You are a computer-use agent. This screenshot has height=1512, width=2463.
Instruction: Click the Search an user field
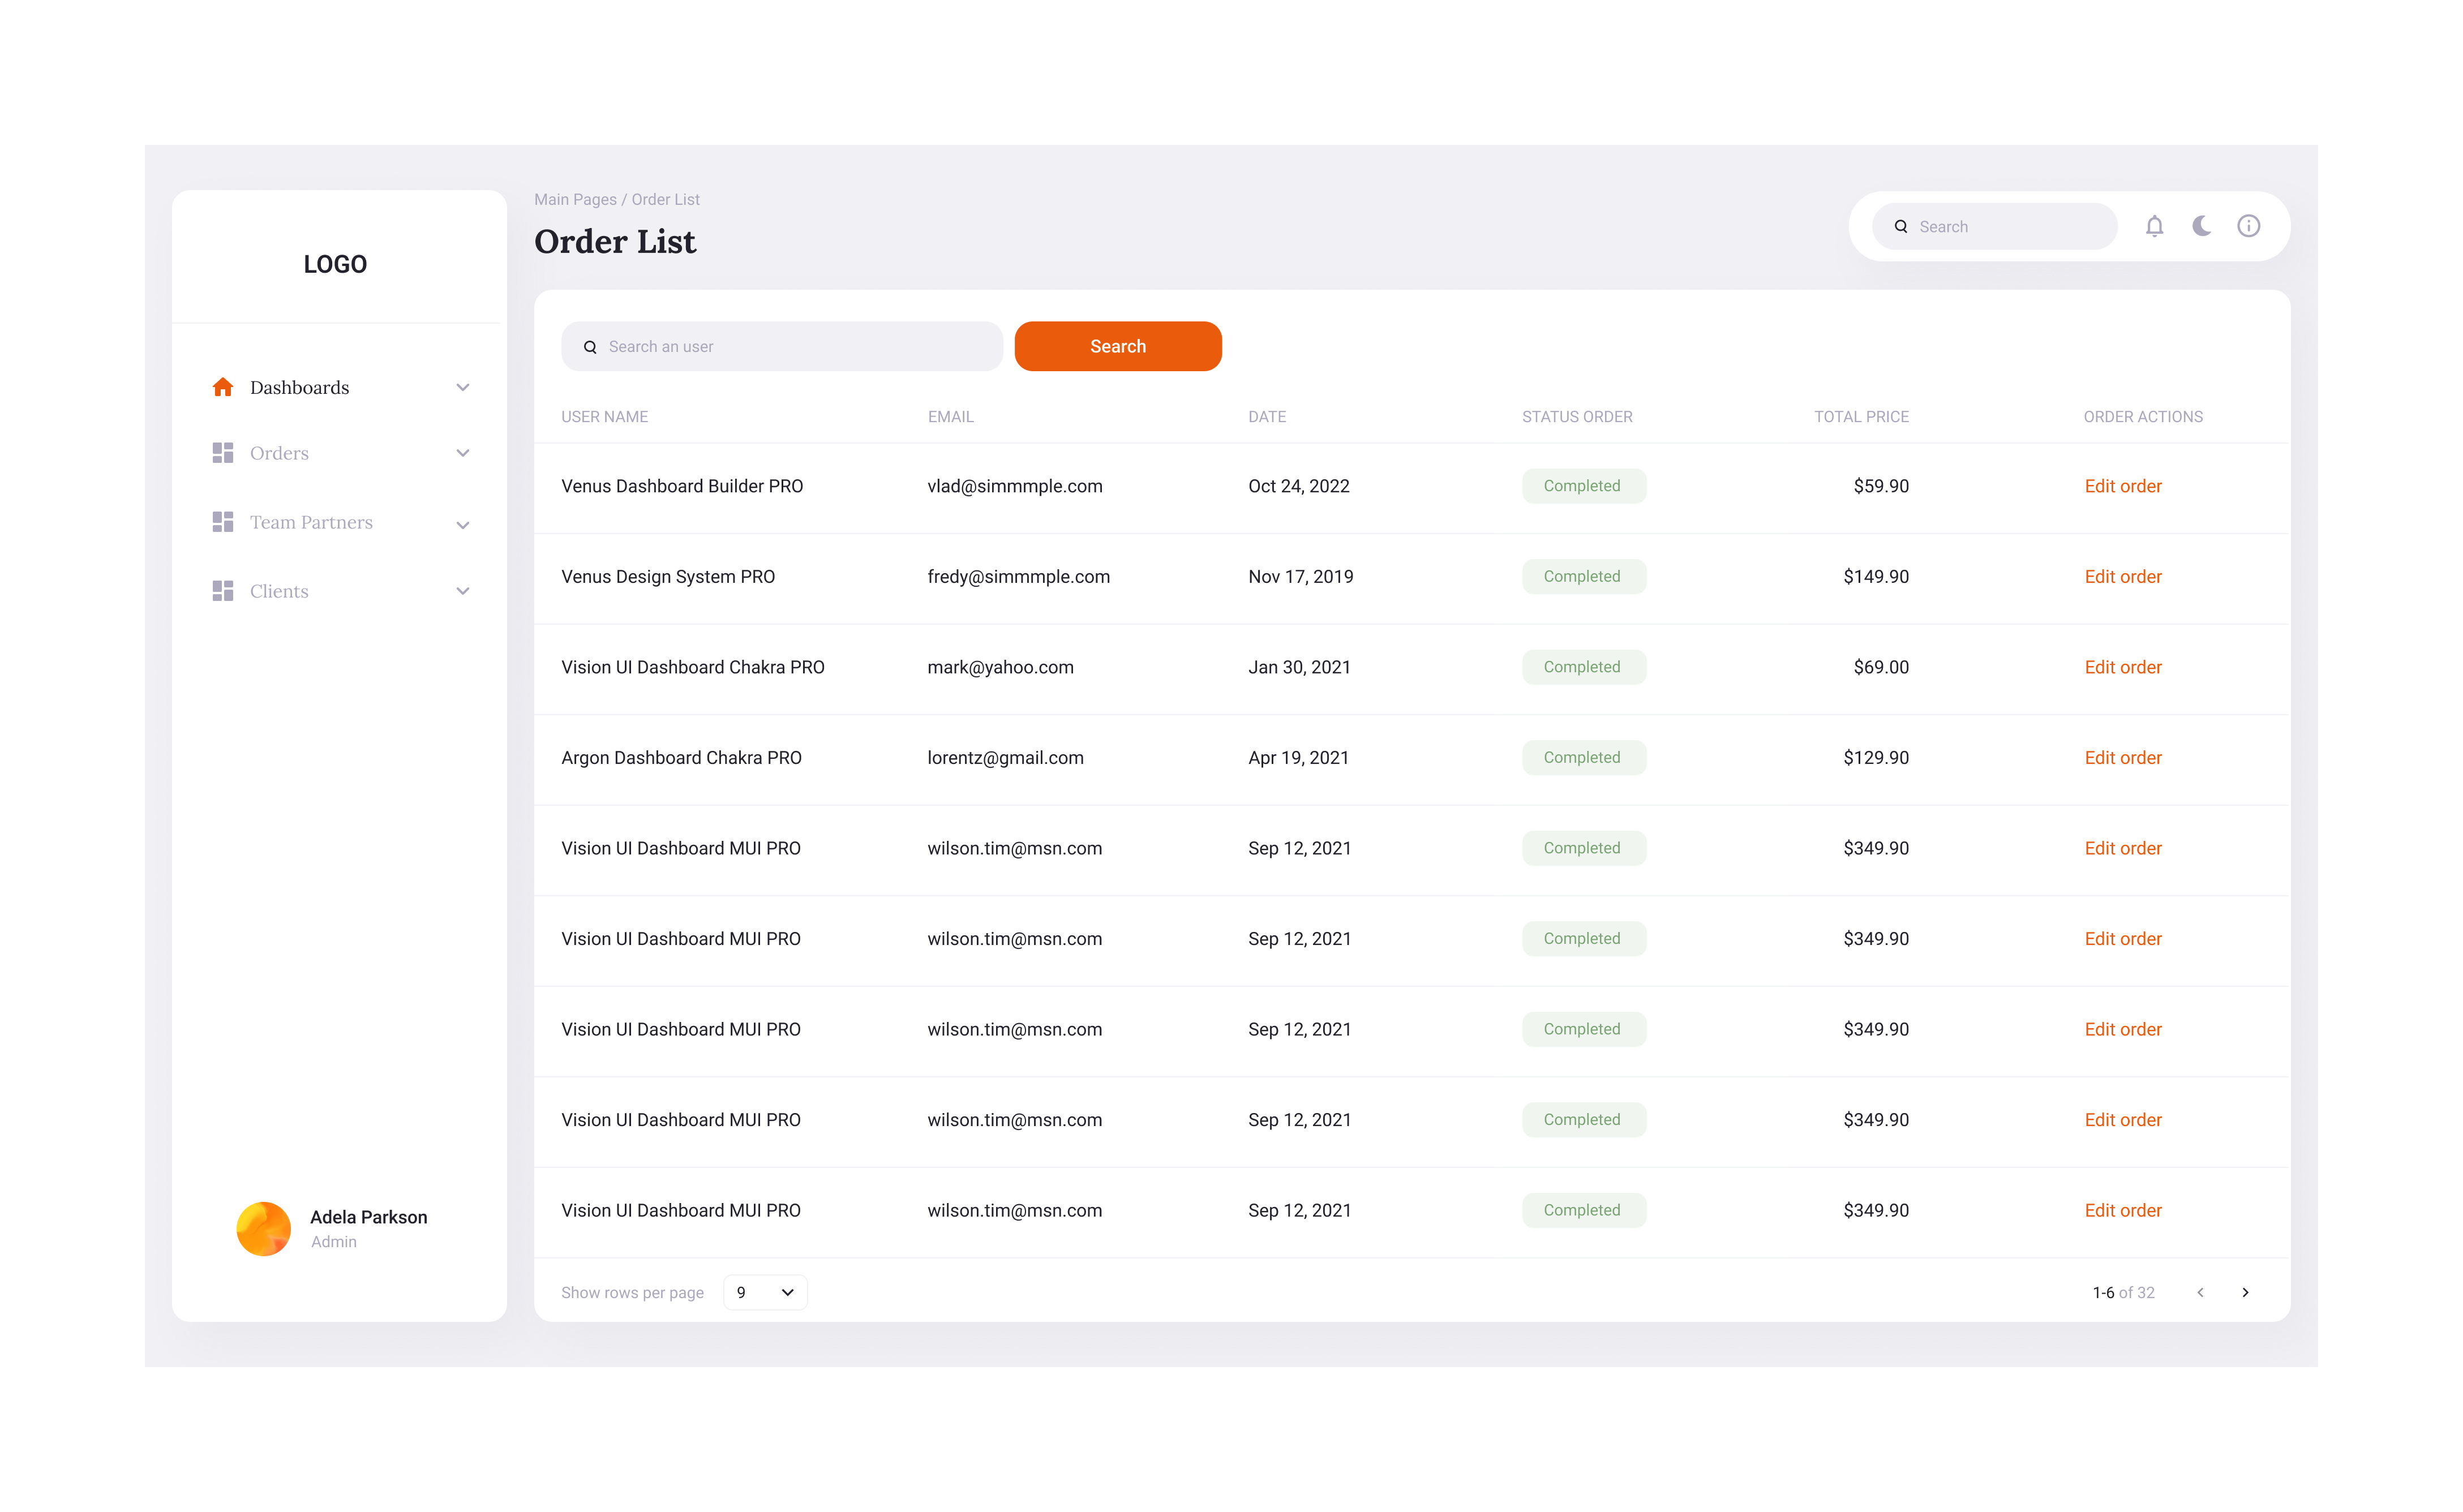tap(782, 346)
